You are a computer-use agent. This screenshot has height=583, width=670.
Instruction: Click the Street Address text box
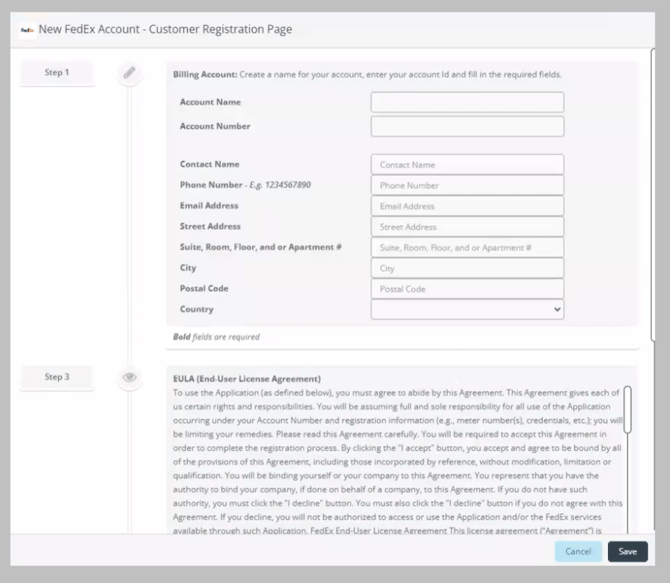(467, 227)
